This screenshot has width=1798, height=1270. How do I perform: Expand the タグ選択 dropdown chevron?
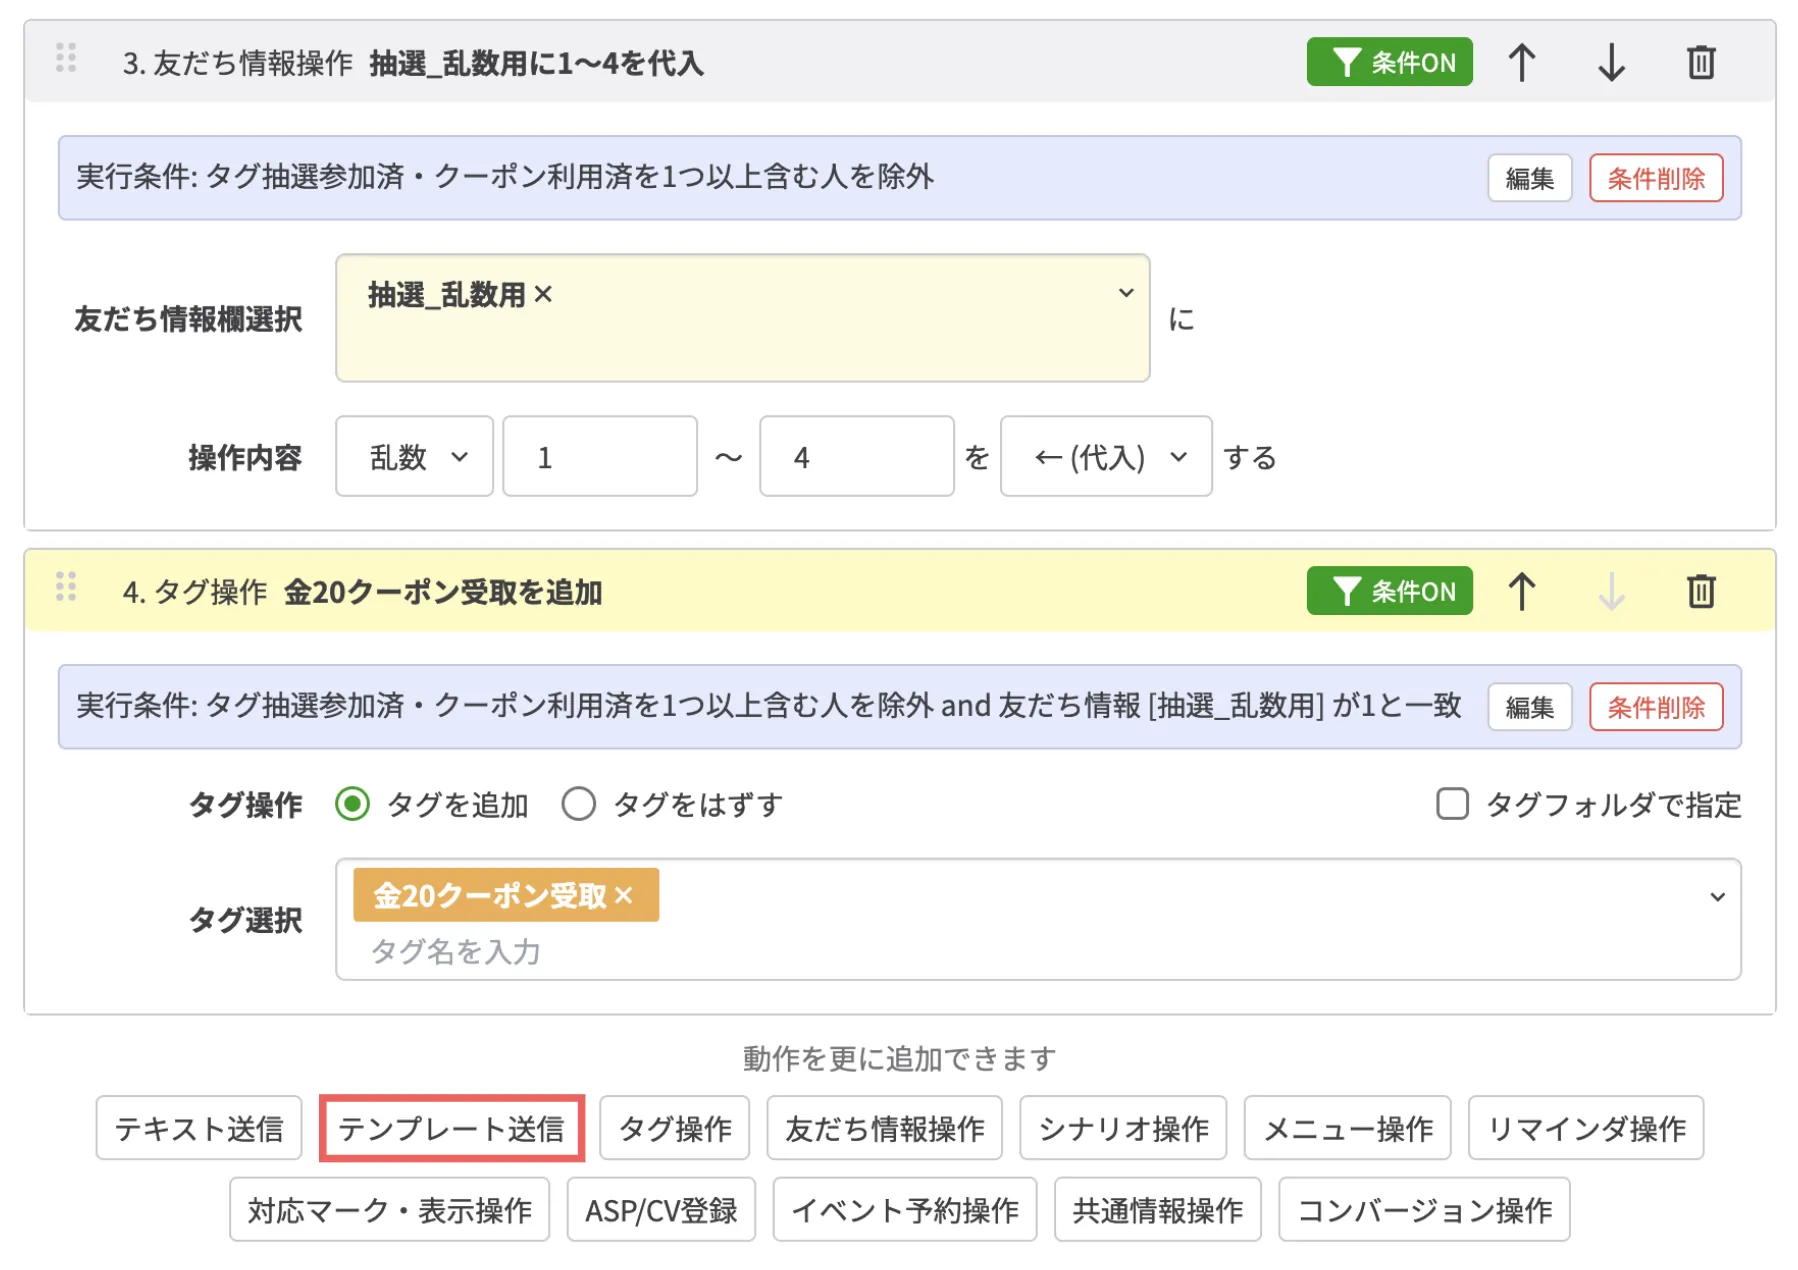(x=1717, y=897)
